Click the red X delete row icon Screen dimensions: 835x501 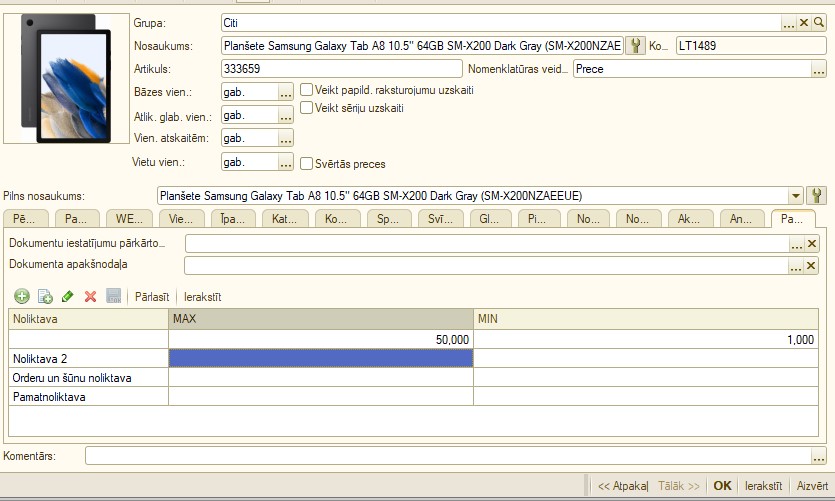pos(91,297)
